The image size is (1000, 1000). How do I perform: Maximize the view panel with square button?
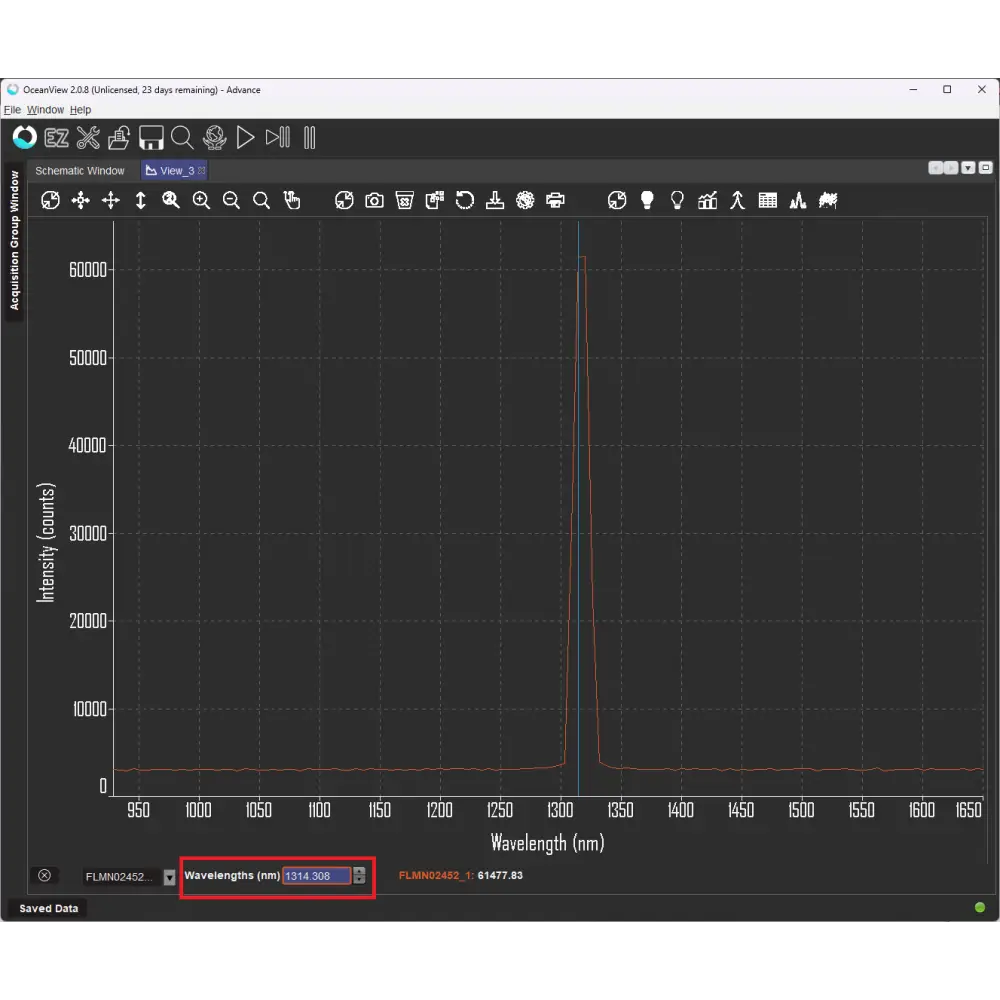(985, 168)
